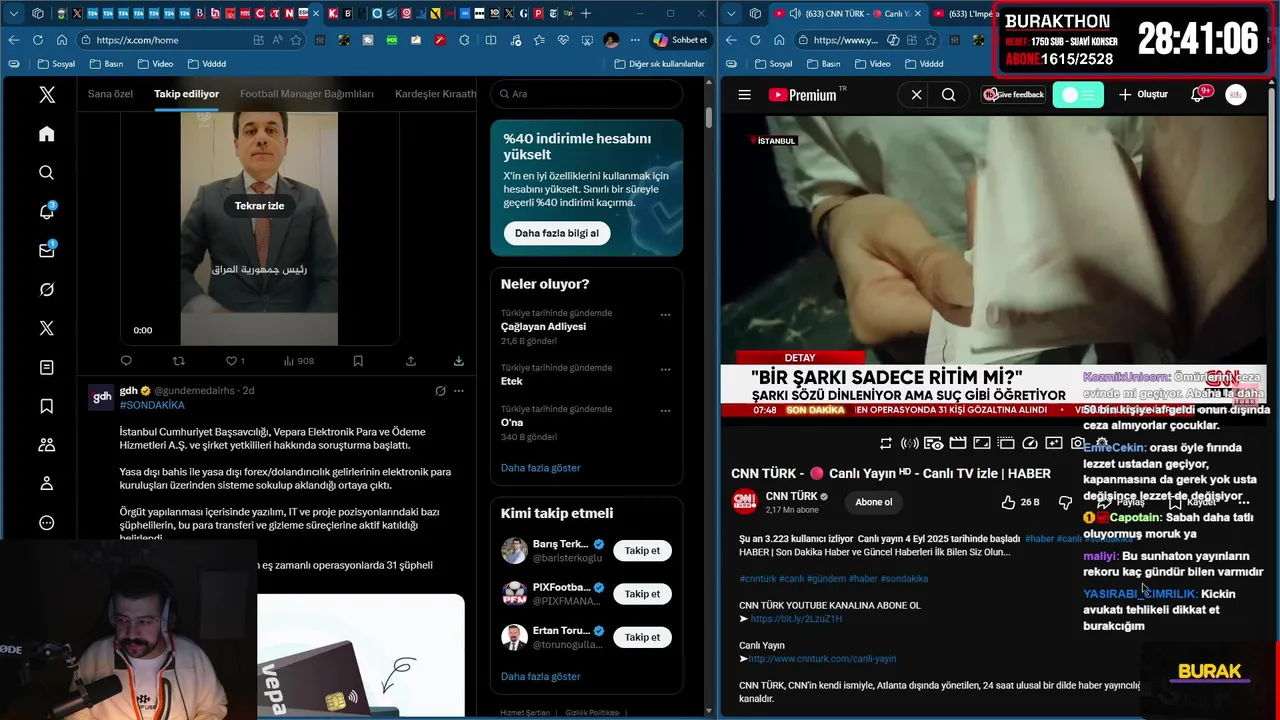
Task: Reply to the video tweet
Action: [x=126, y=361]
